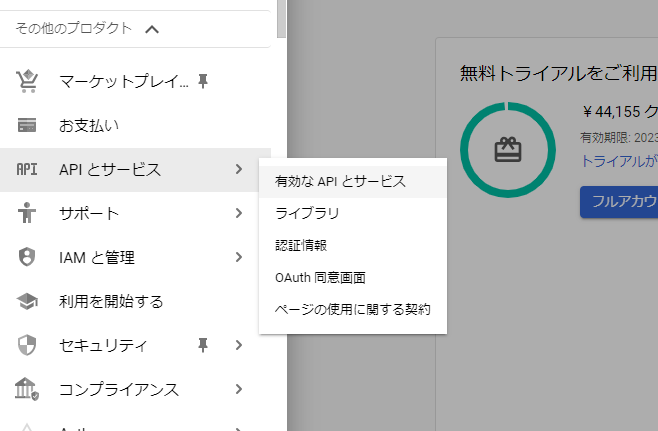The width and height of the screenshot is (658, 431).
Task: Open ライブラリ in the API submenu
Action: click(x=353, y=214)
